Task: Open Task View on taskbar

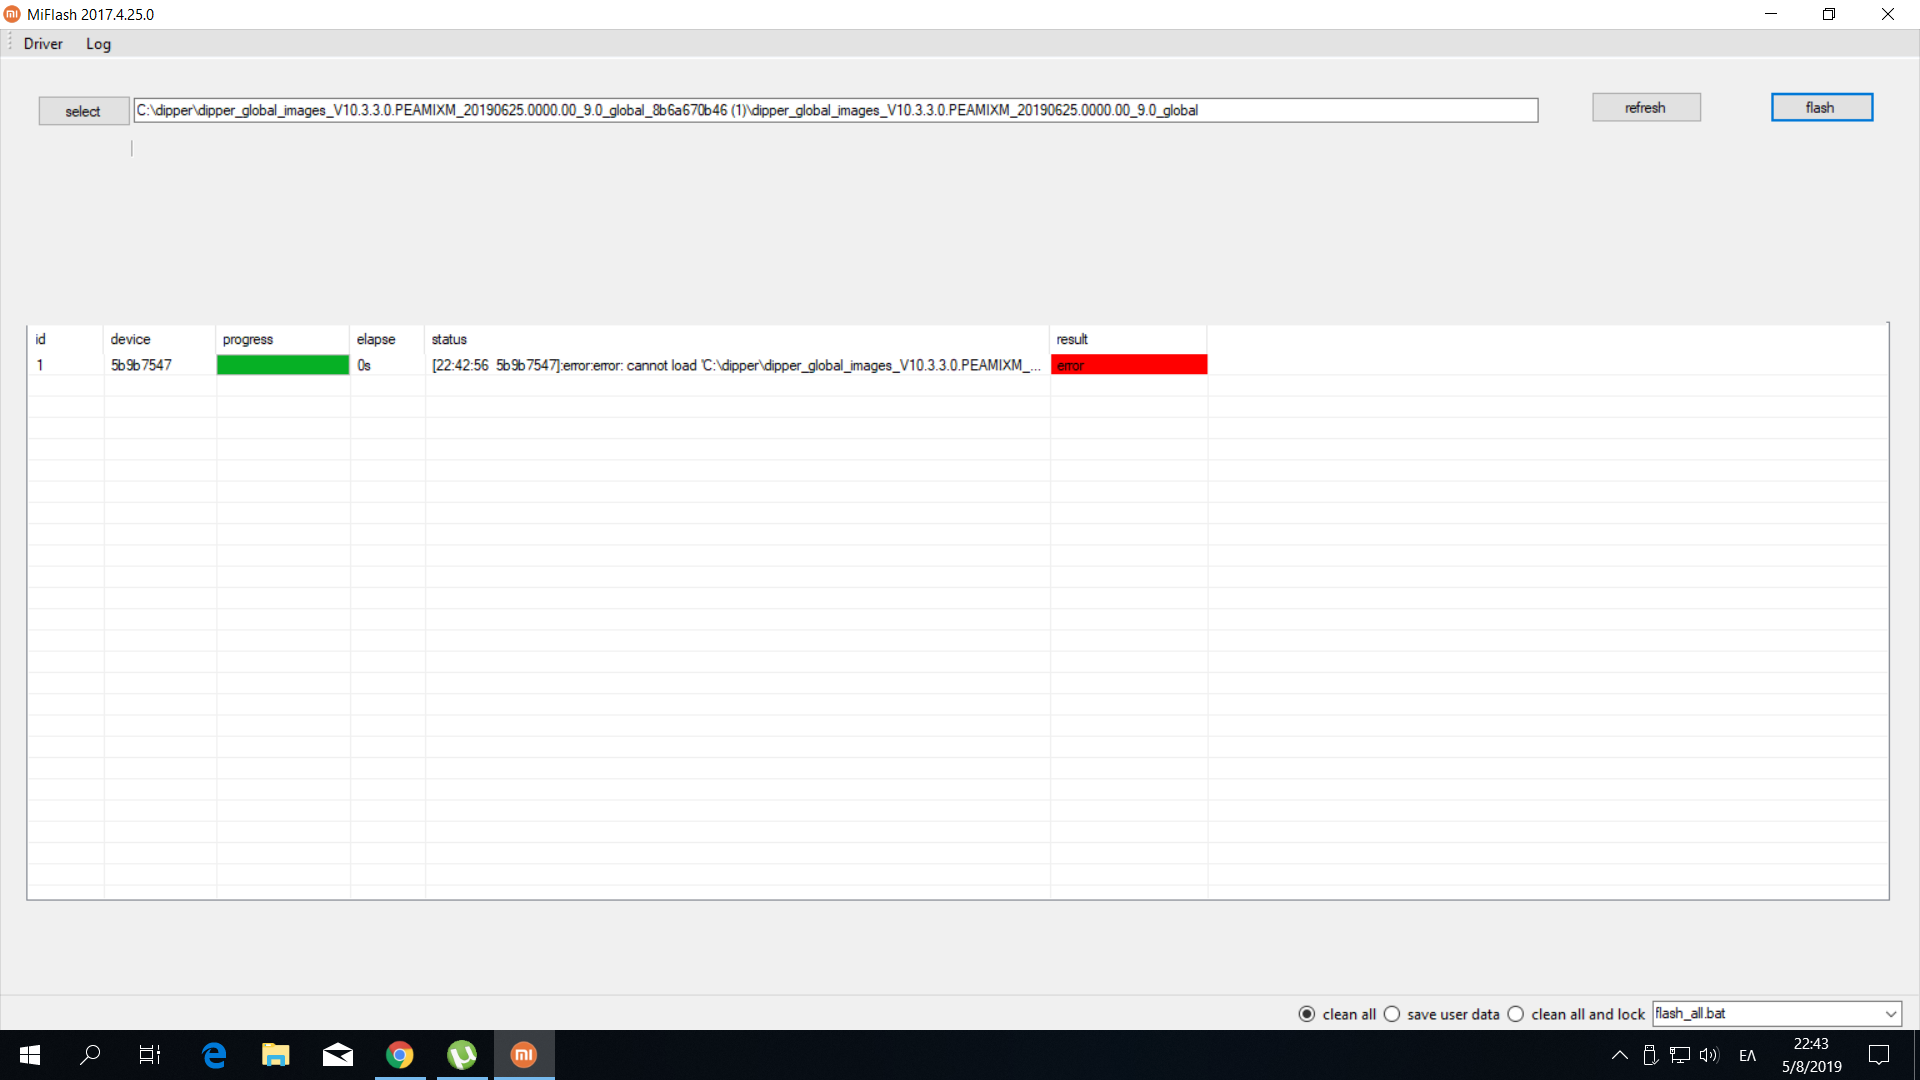Action: 150,1055
